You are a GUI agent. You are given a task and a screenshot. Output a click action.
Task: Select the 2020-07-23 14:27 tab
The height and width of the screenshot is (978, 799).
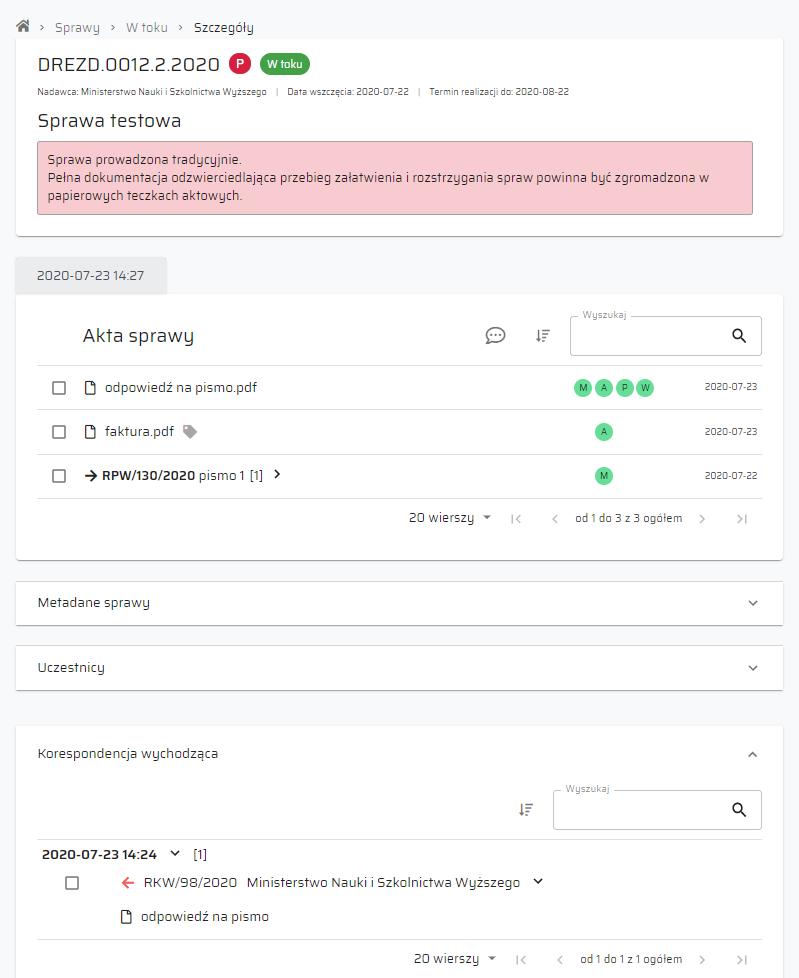[x=91, y=275]
